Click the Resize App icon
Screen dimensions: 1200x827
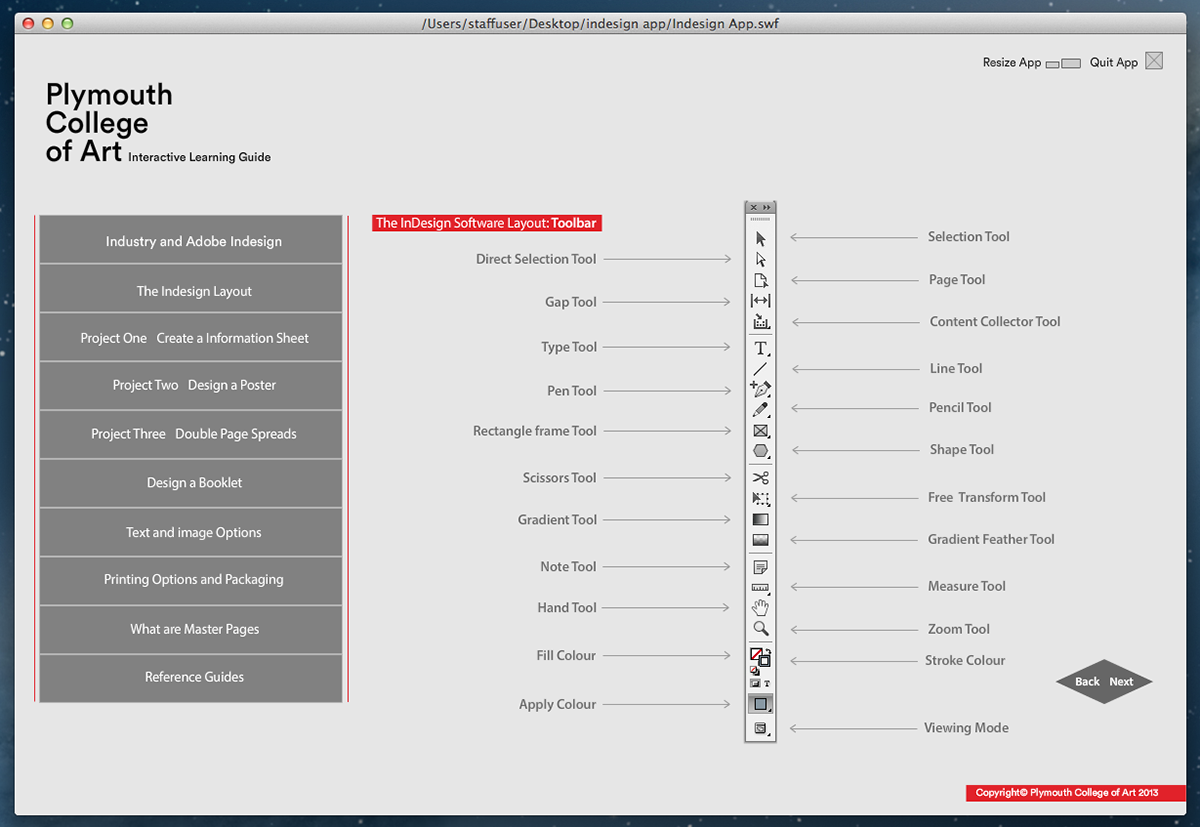pos(1063,63)
